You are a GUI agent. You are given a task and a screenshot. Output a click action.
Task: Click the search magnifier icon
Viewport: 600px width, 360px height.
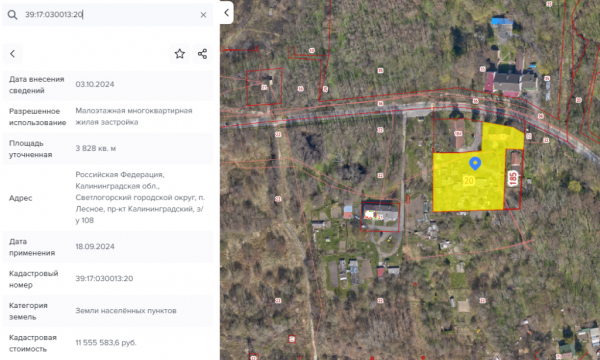(12, 15)
